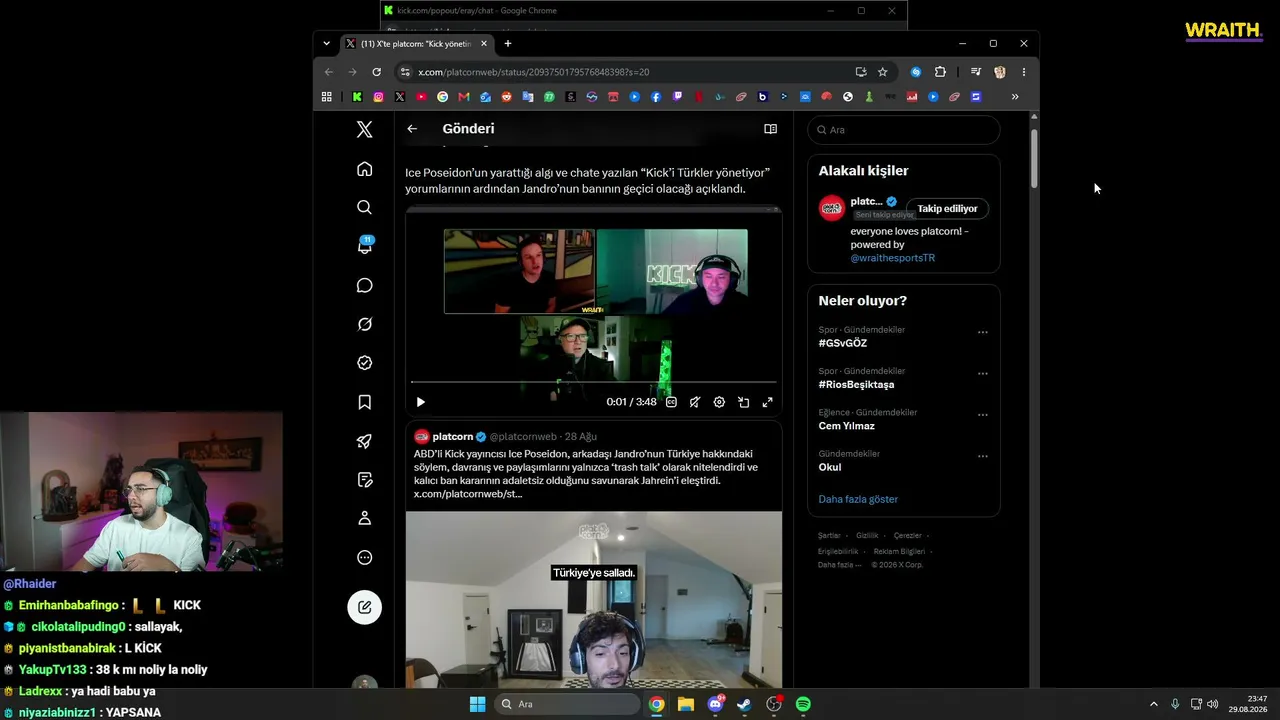Open the x.com/platcornweb/st… link
The height and width of the screenshot is (720, 1280).
coord(468,494)
